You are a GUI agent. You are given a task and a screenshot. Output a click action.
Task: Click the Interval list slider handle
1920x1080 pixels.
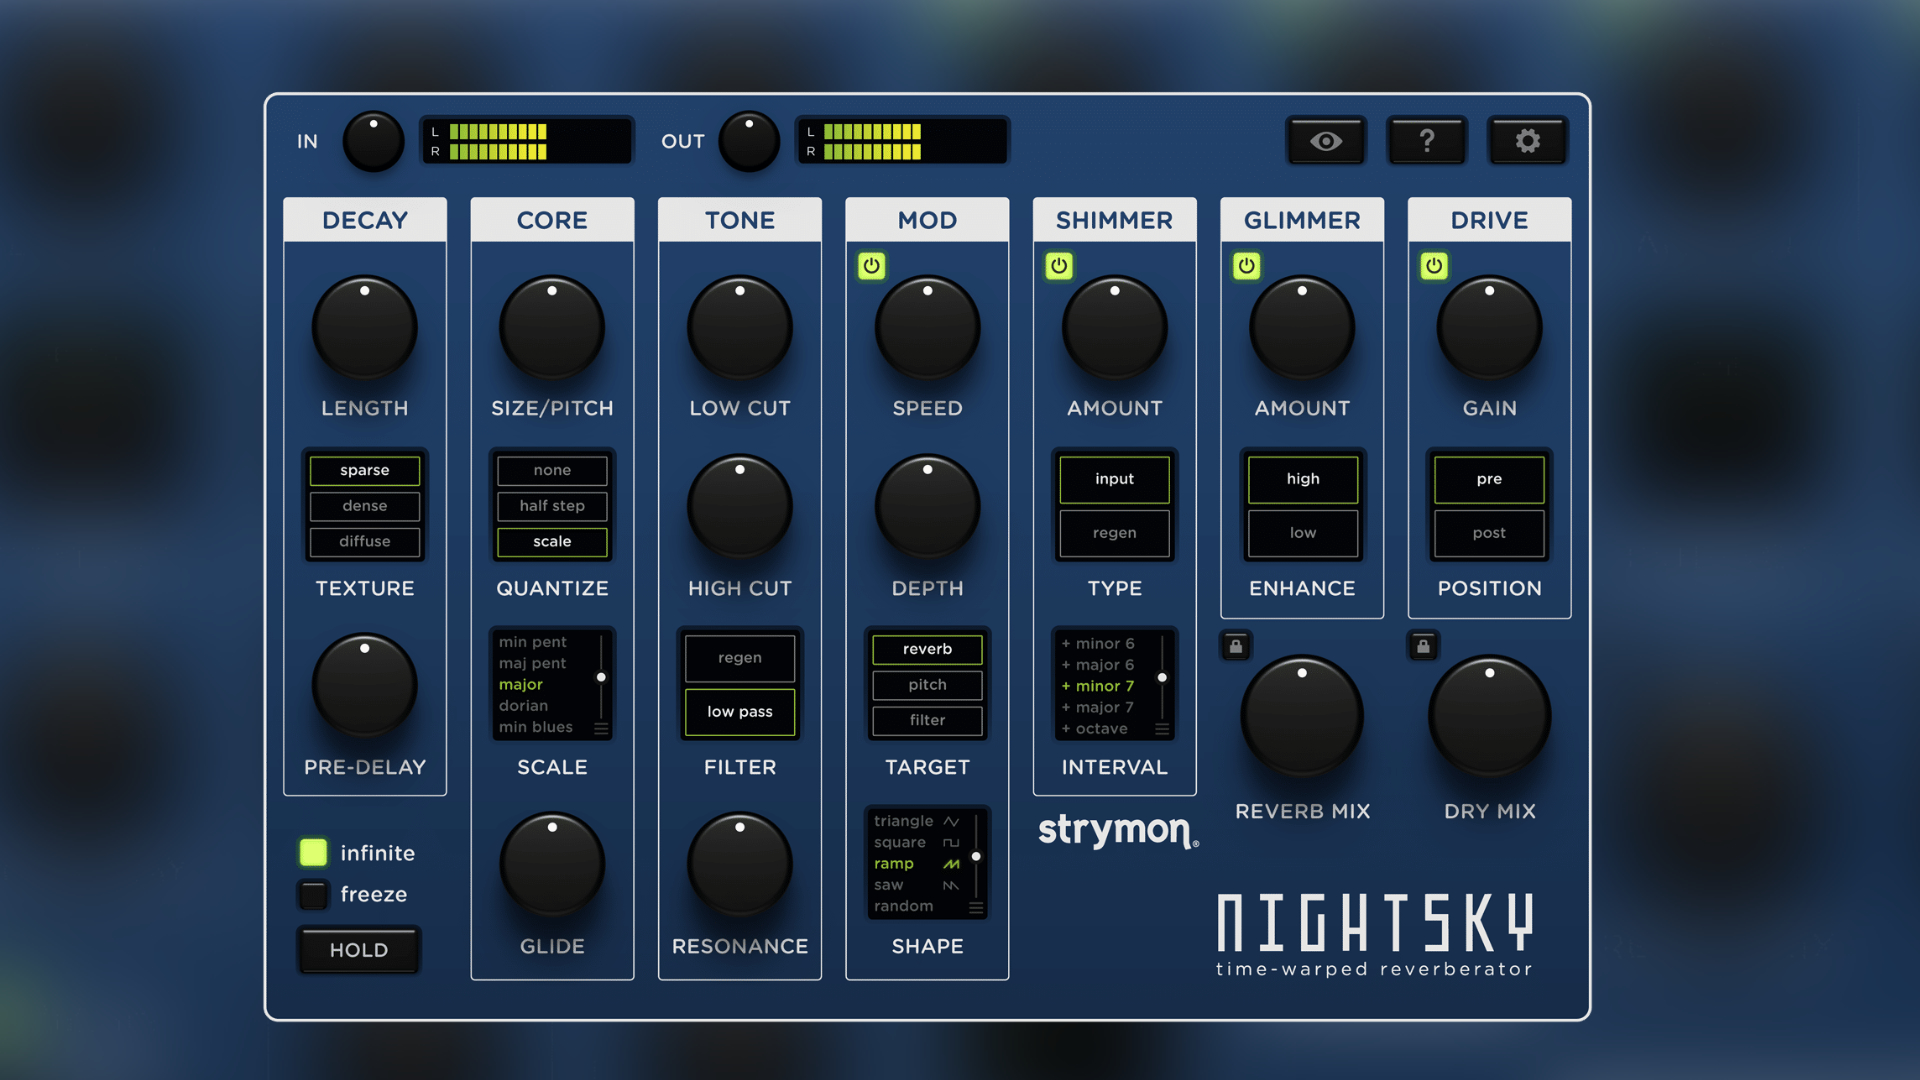tap(1162, 678)
